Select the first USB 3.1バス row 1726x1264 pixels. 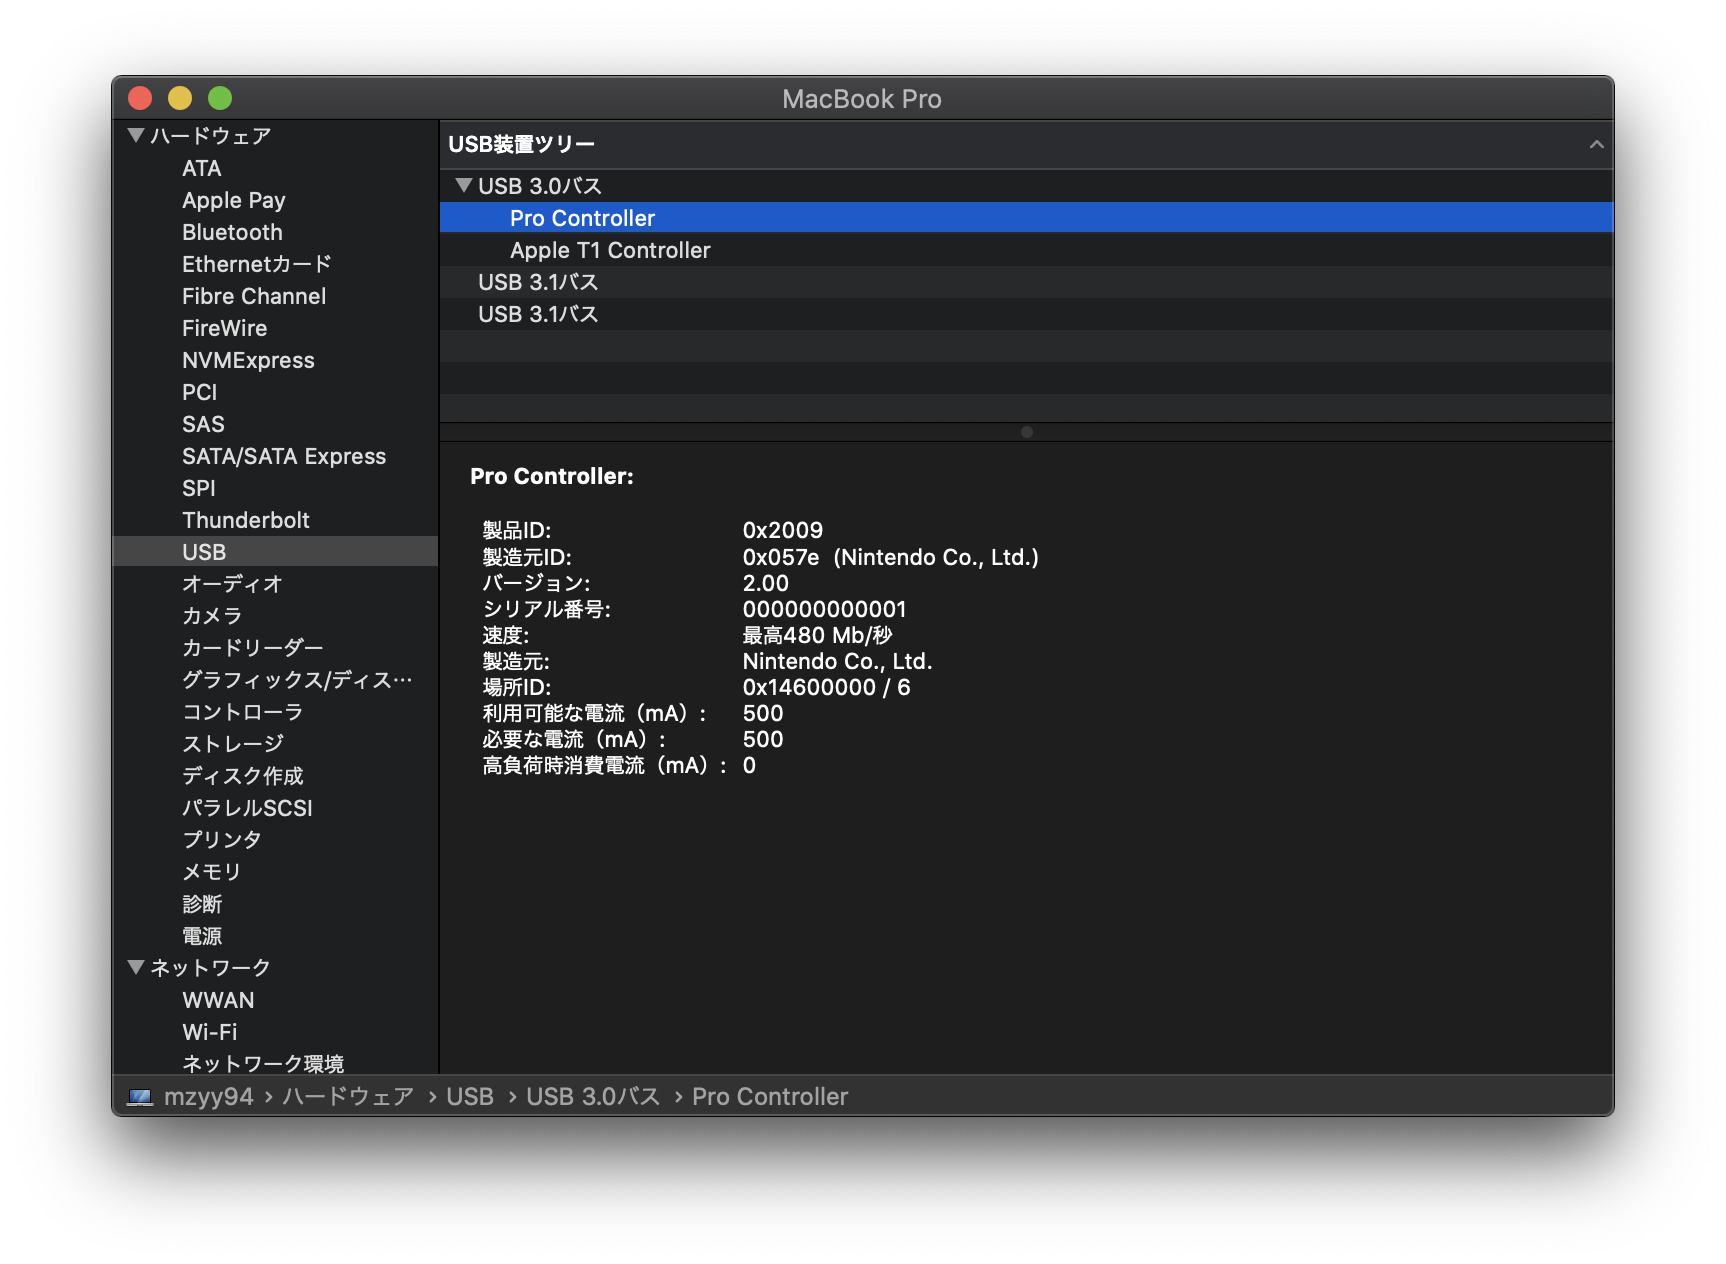[x=1027, y=282]
